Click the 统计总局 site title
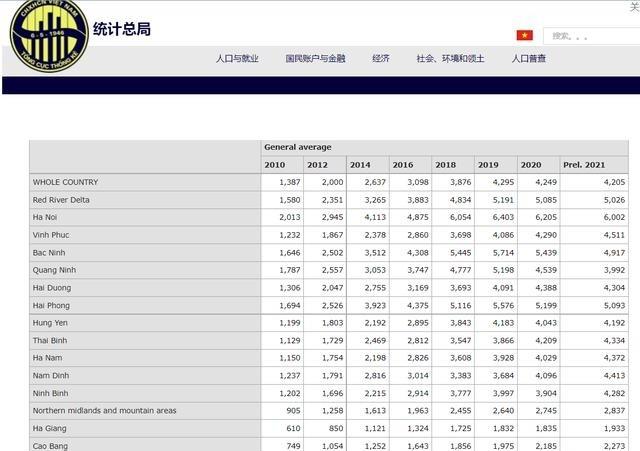The image size is (640, 451). coord(122,29)
